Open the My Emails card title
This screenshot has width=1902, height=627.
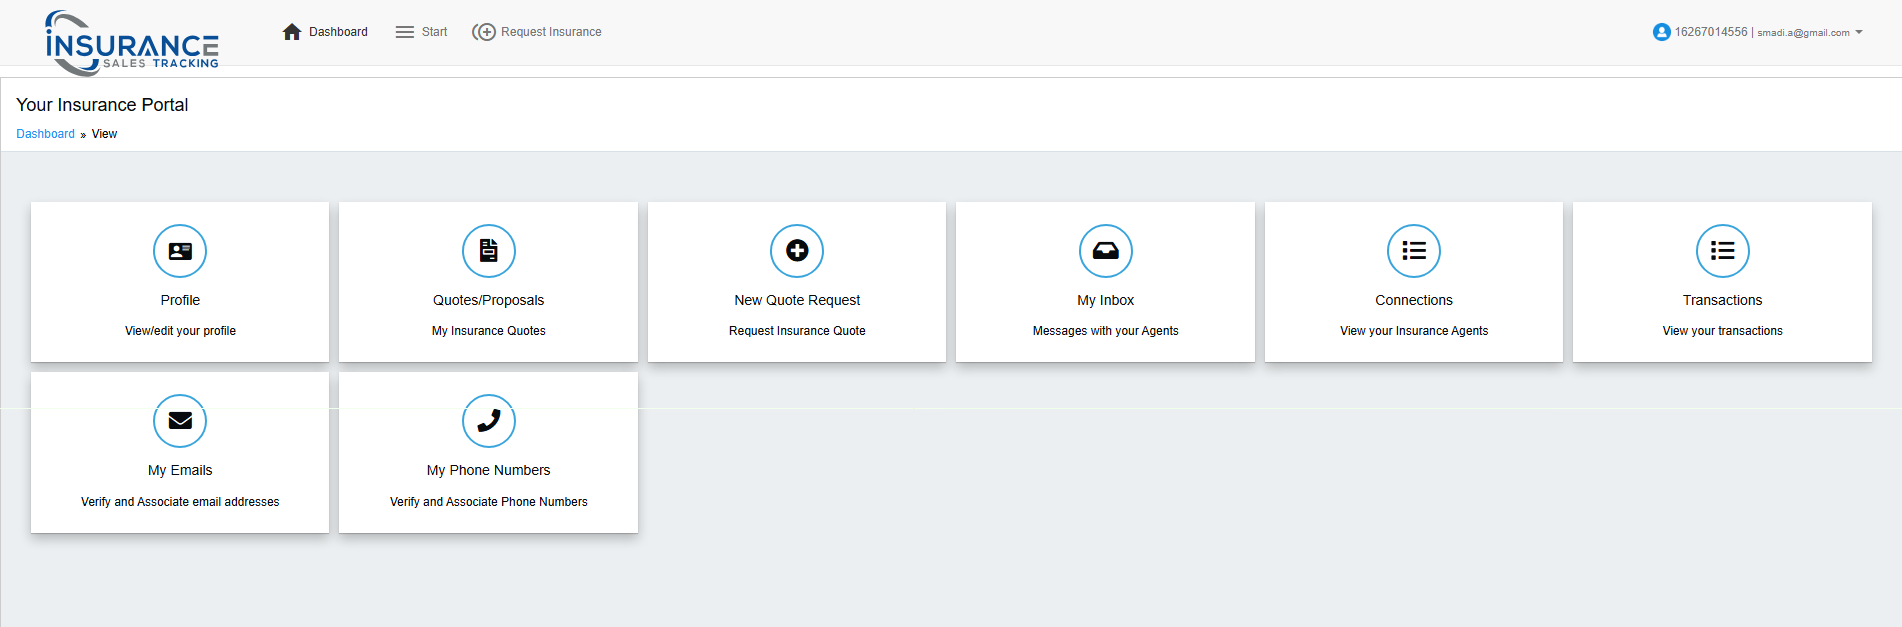pos(180,470)
